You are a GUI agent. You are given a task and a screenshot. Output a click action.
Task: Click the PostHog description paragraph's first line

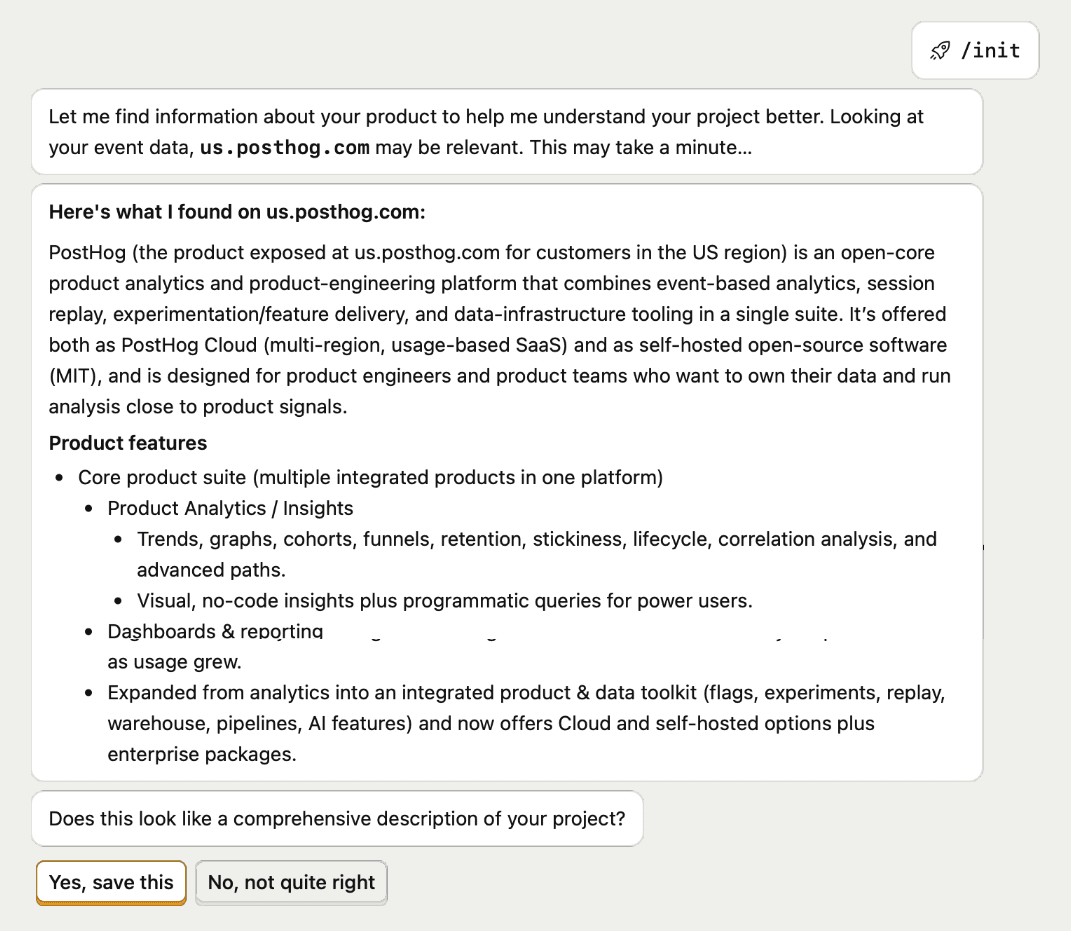coord(491,253)
